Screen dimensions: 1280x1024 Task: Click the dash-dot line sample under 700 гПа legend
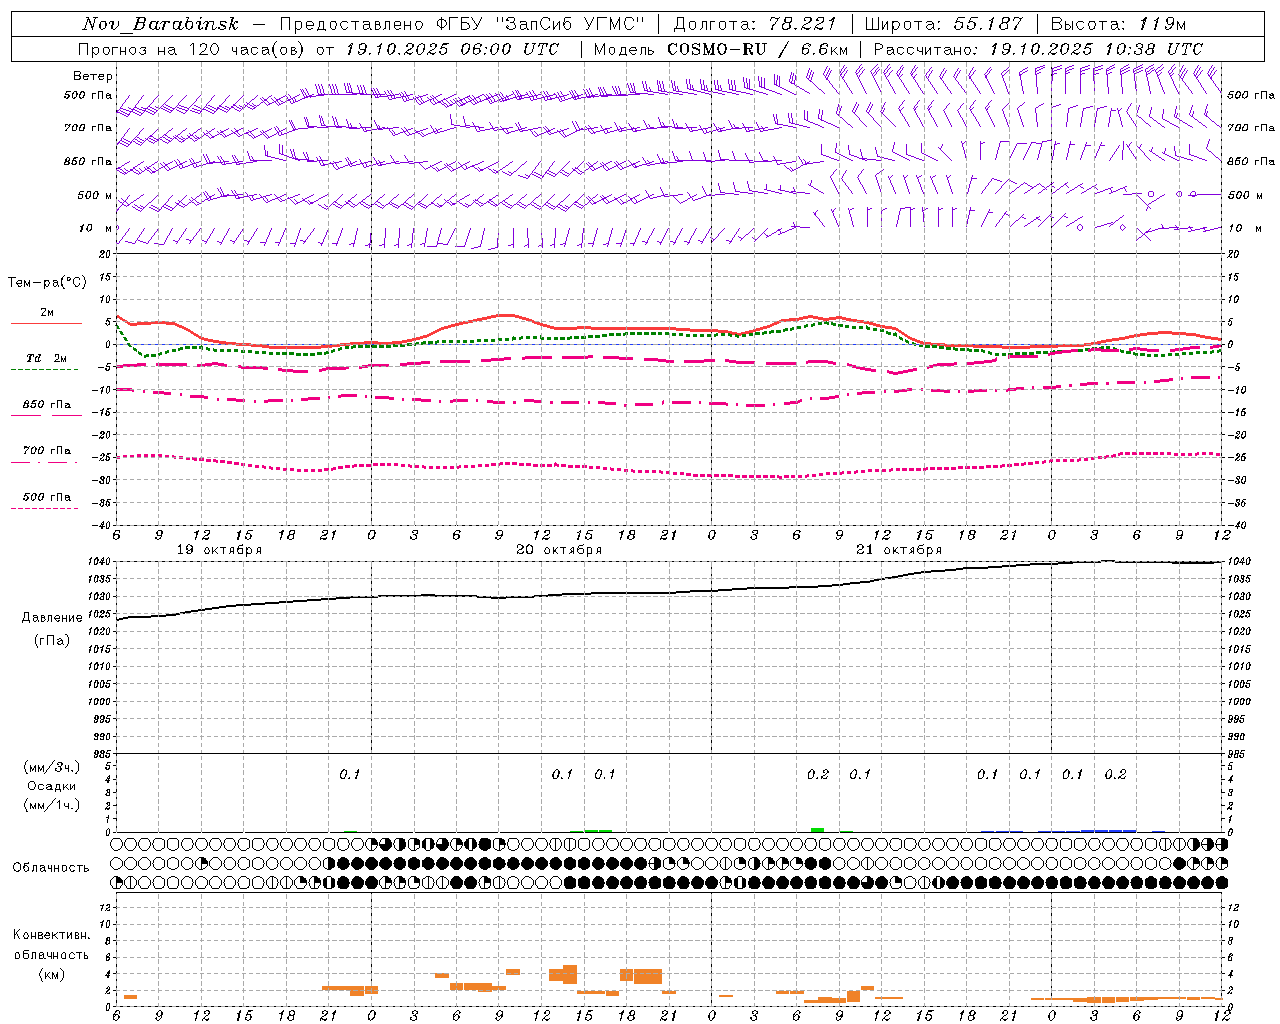point(44,462)
